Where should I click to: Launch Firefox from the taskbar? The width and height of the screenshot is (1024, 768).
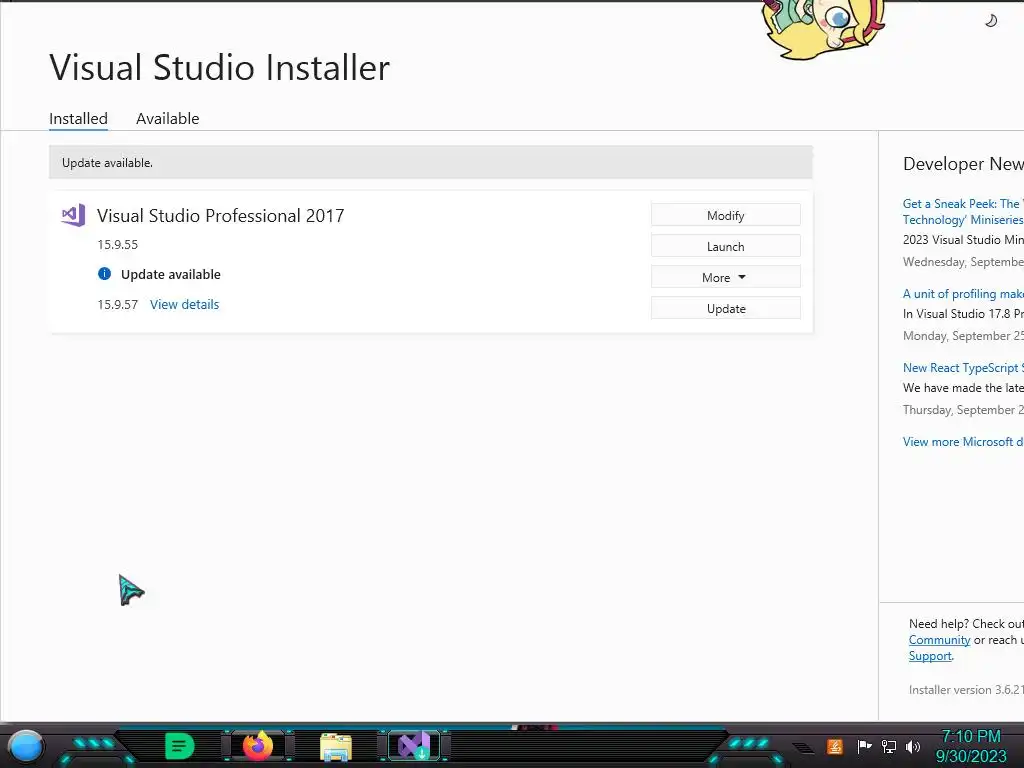click(257, 746)
